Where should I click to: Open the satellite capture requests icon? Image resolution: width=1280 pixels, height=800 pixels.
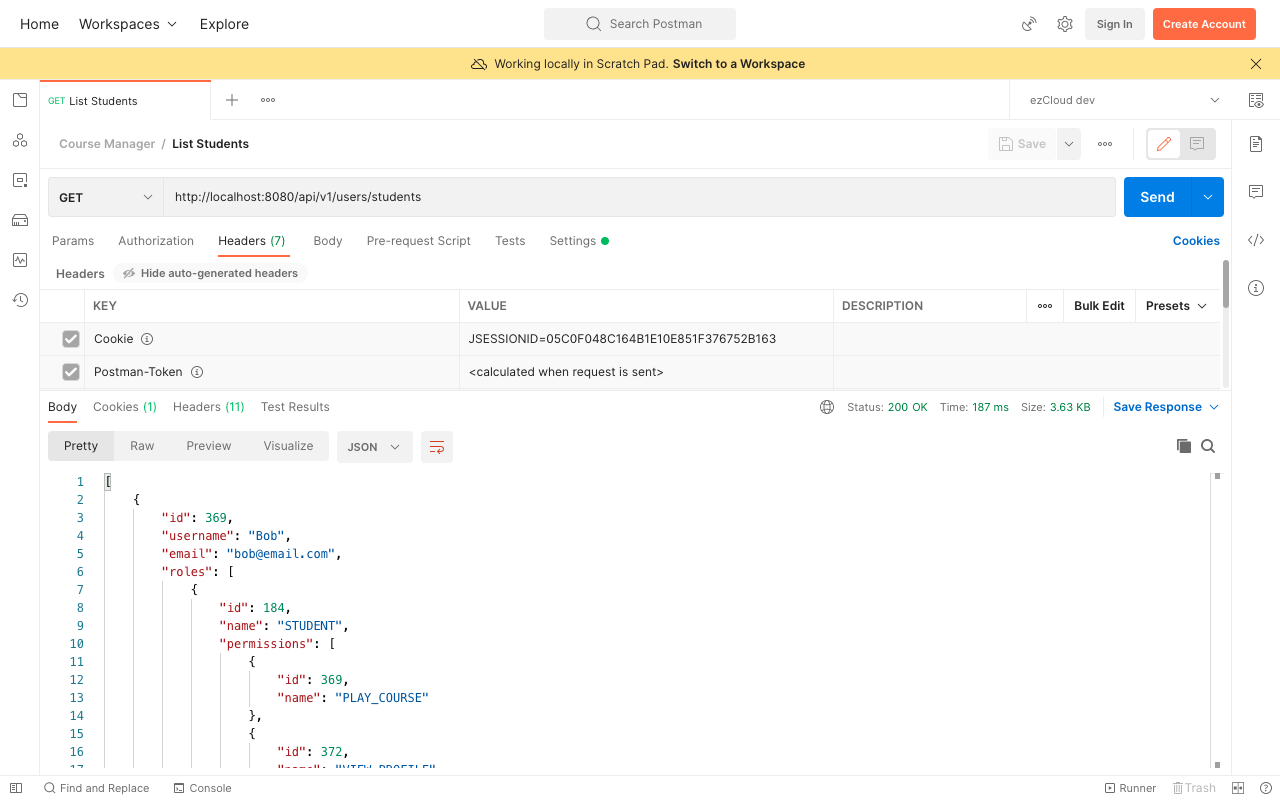1029,24
